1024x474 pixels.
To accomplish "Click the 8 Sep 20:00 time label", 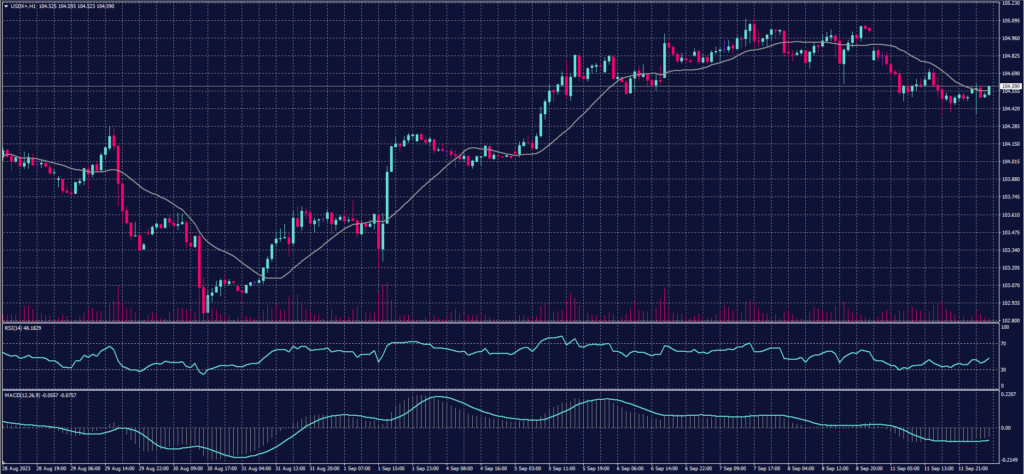I will [x=866, y=467].
